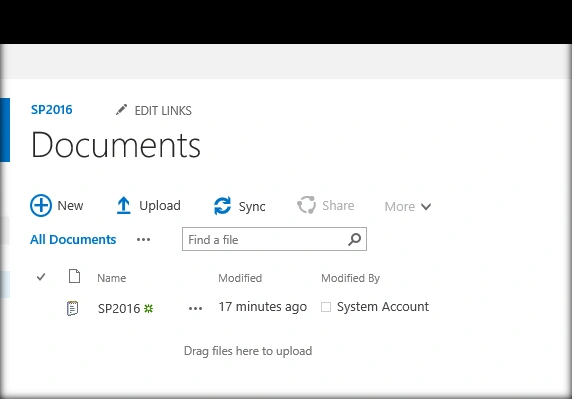Open the ellipsis menu for SP2016 document
Image resolution: width=572 pixels, height=399 pixels.
coord(196,309)
